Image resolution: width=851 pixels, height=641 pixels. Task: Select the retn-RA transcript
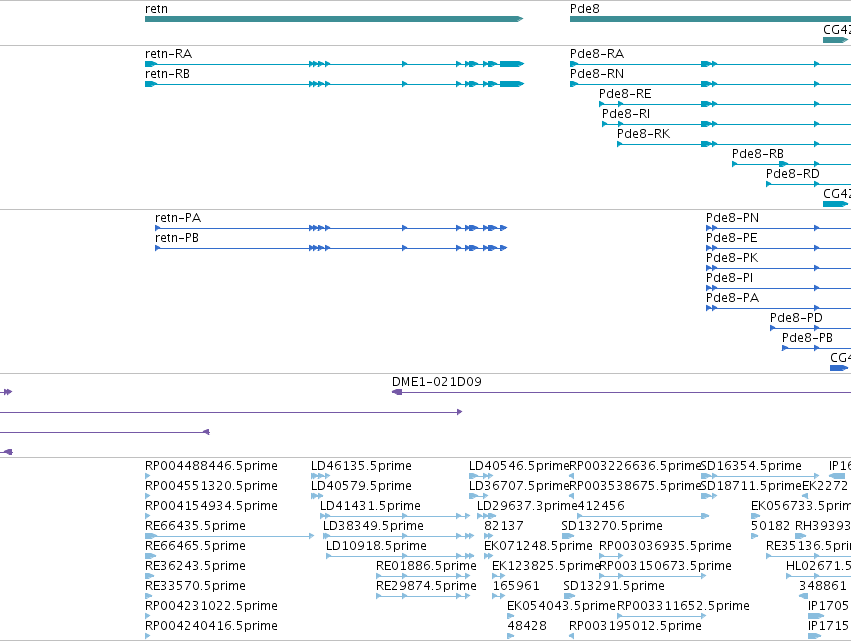click(334, 64)
